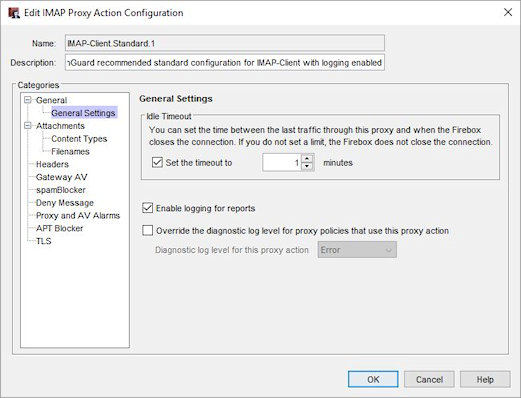
Task: Click the Description input field
Action: click(225, 62)
